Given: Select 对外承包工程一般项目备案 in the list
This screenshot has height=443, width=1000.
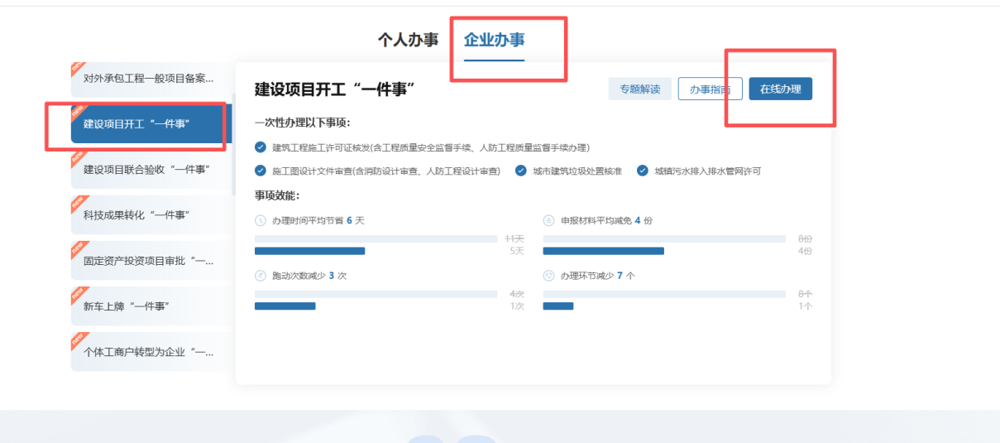Looking at the screenshot, I should click(x=152, y=80).
